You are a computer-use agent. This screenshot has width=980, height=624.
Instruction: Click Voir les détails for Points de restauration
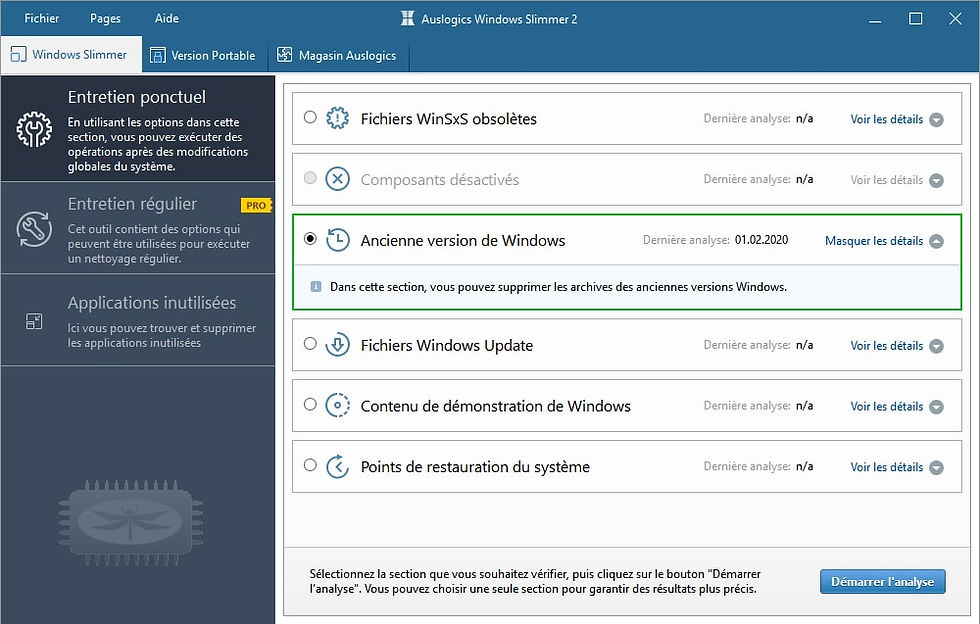coord(886,466)
